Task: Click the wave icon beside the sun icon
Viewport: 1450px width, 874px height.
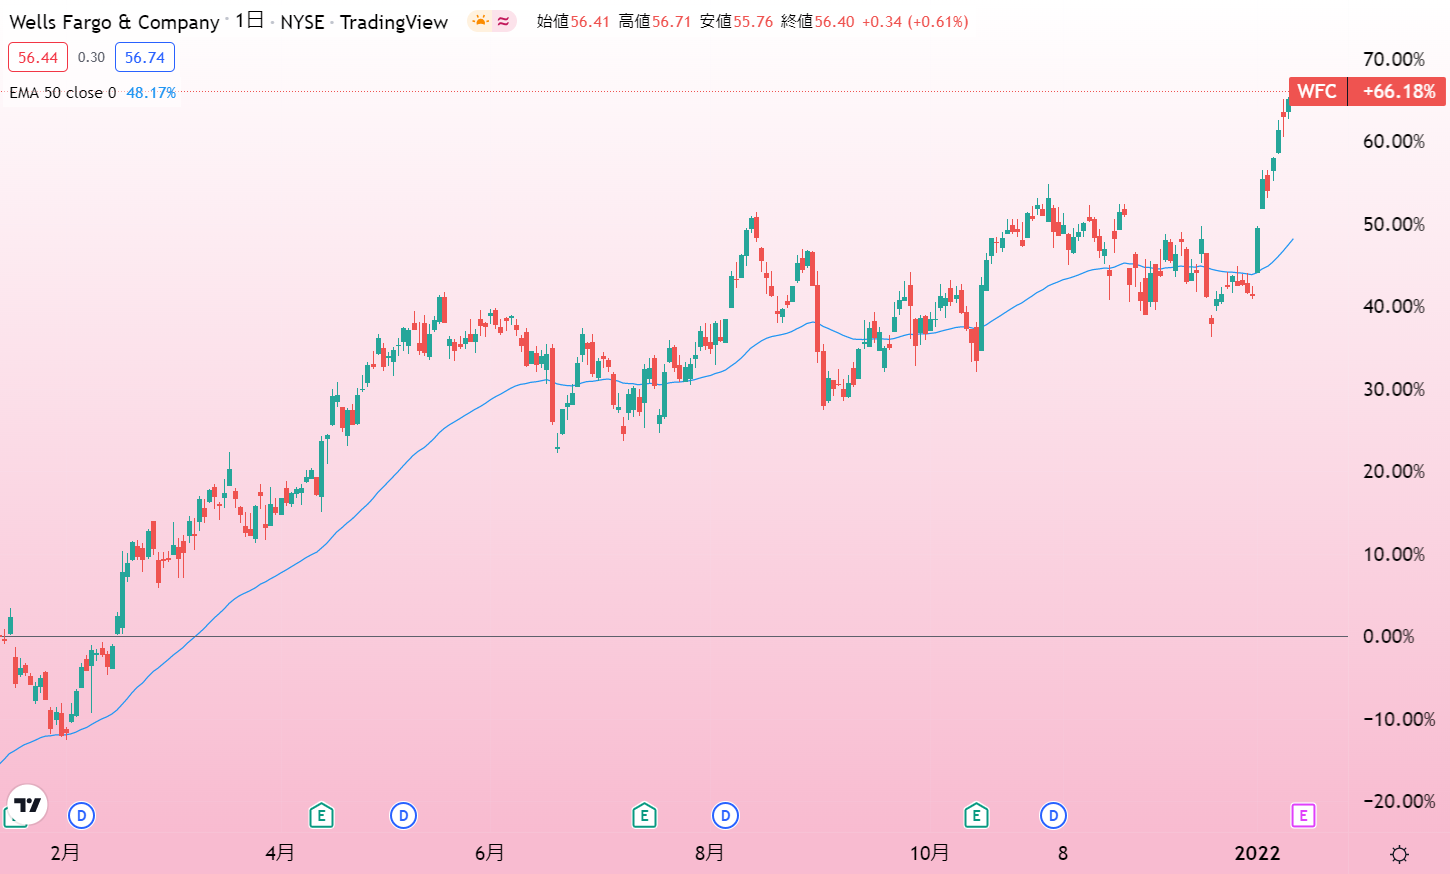Action: coord(502,21)
